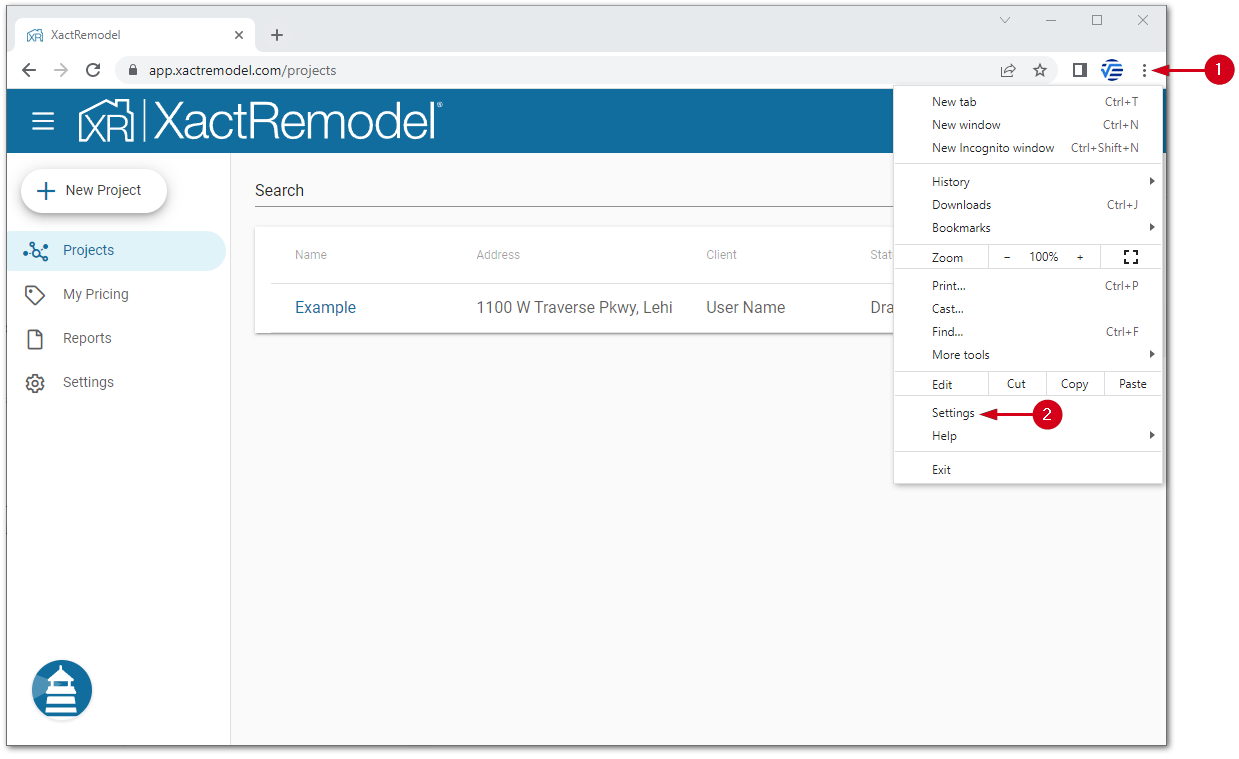Open the Settings gear in the sidebar
The height and width of the screenshot is (759, 1239).
tap(36, 382)
